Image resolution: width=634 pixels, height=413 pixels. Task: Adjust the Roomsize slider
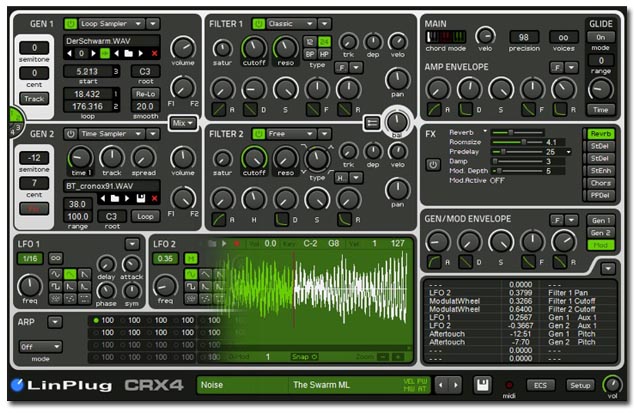pyautogui.click(x=516, y=142)
